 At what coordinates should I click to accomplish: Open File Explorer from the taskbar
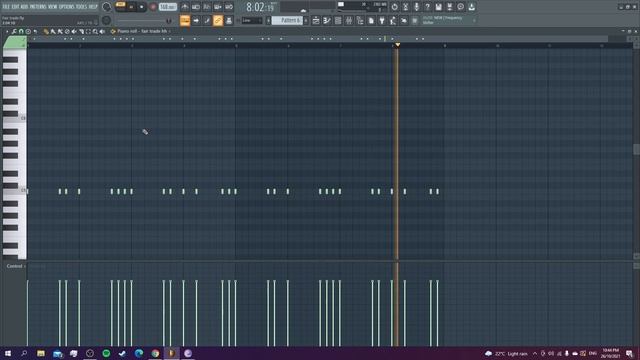point(41,353)
